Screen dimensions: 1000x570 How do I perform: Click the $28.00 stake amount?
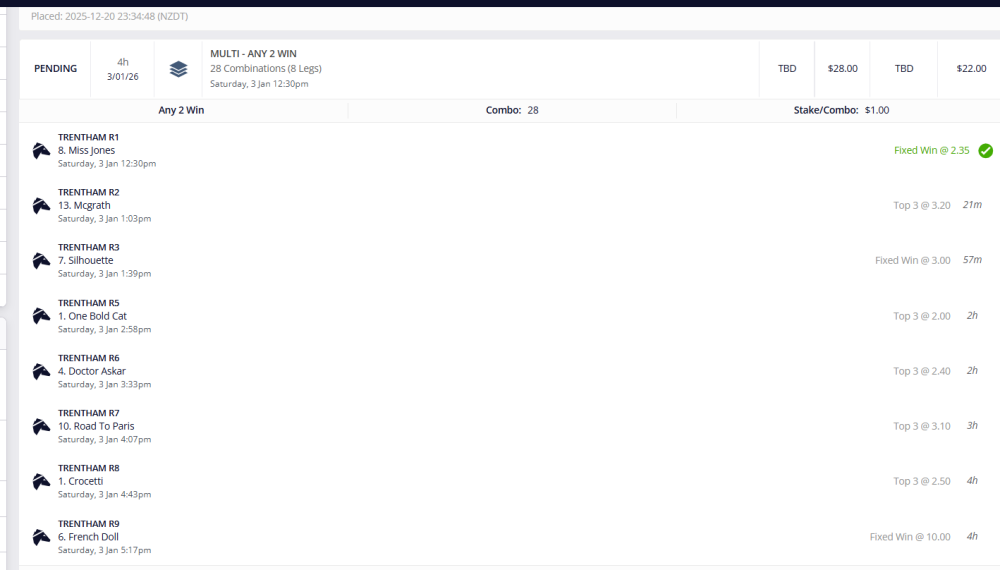[x=842, y=69]
